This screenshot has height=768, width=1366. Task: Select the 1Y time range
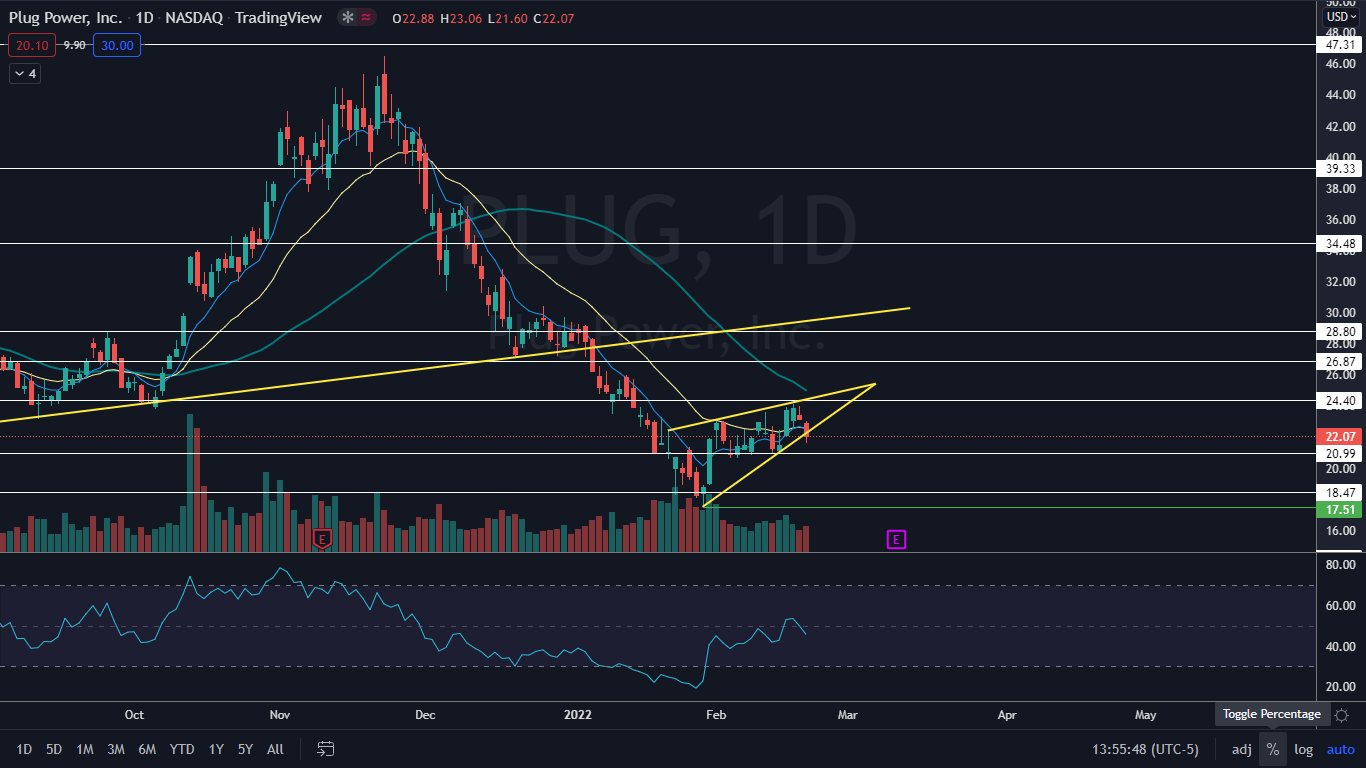point(216,749)
